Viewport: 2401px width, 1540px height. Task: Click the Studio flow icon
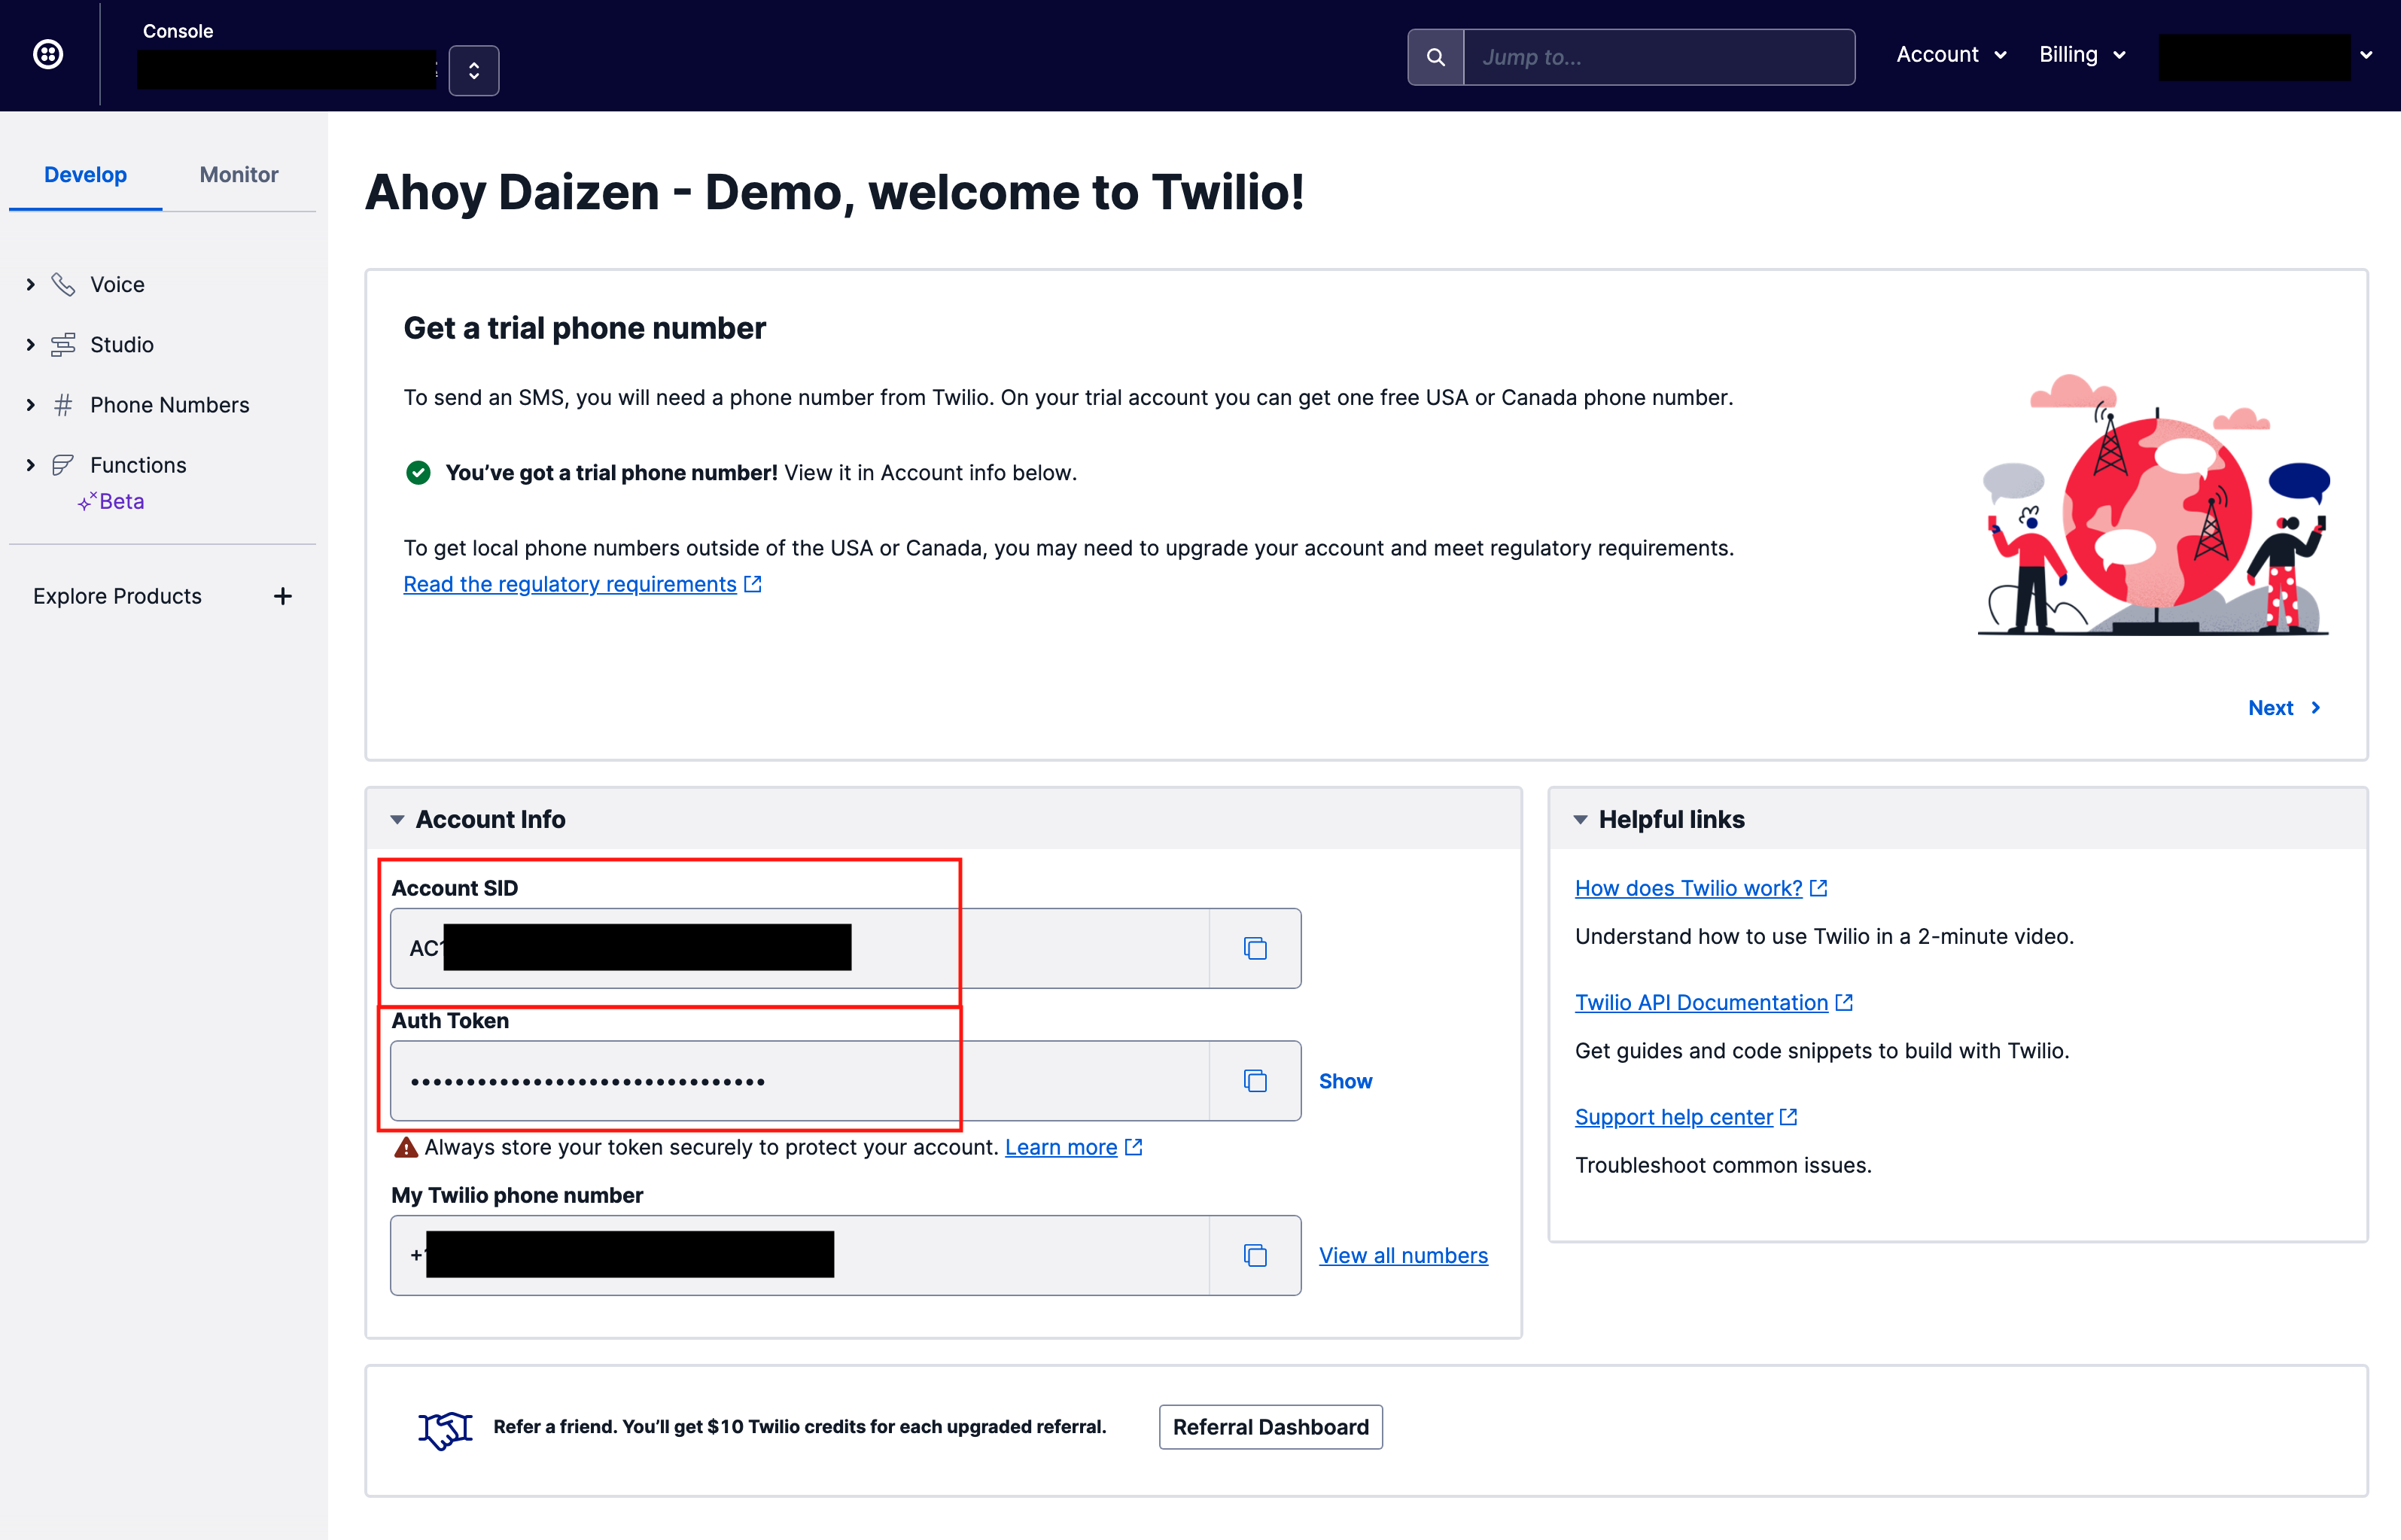coord(63,345)
